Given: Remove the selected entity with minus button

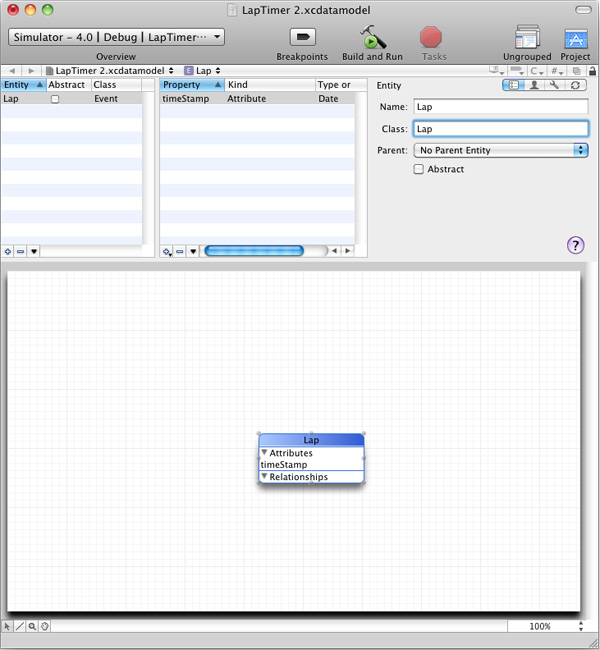Looking at the screenshot, I should [20, 251].
